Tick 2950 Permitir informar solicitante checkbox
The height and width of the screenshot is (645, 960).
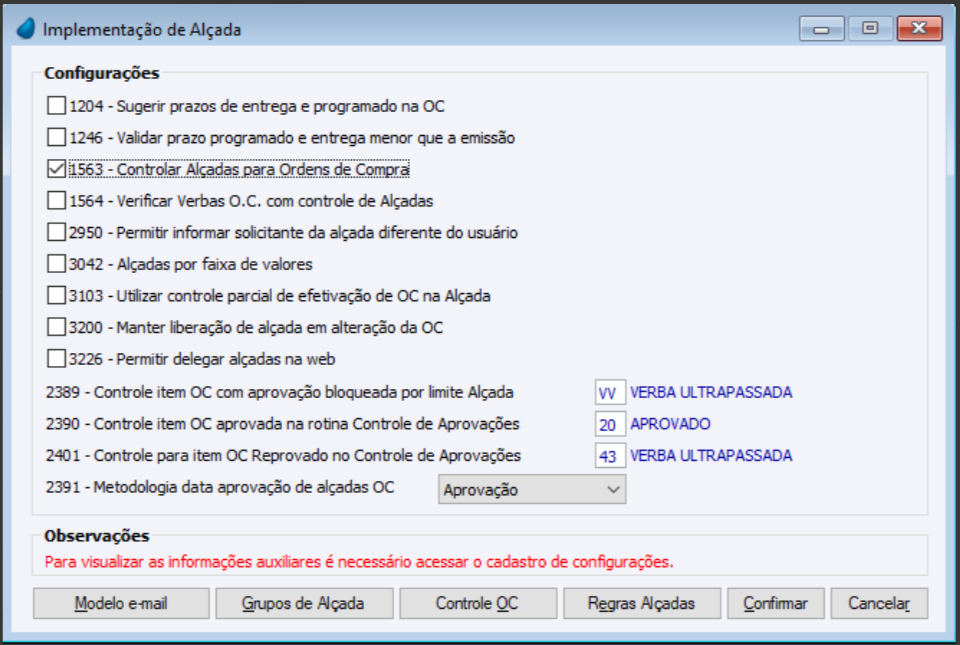coord(57,233)
